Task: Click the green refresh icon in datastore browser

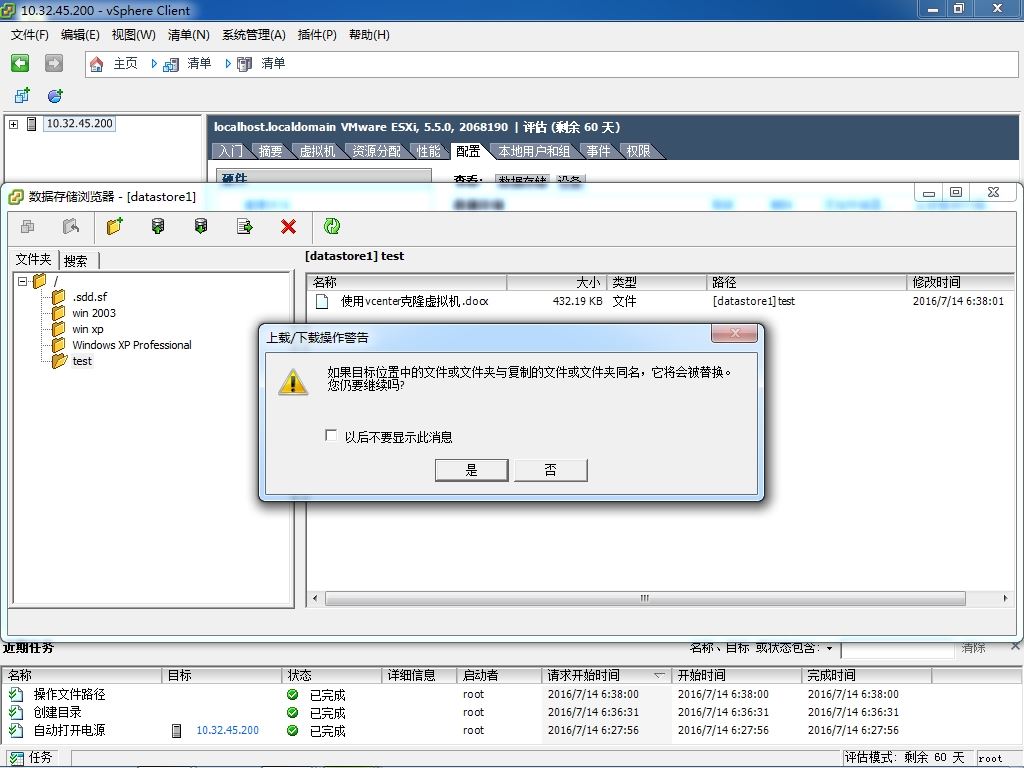Action: 332,227
